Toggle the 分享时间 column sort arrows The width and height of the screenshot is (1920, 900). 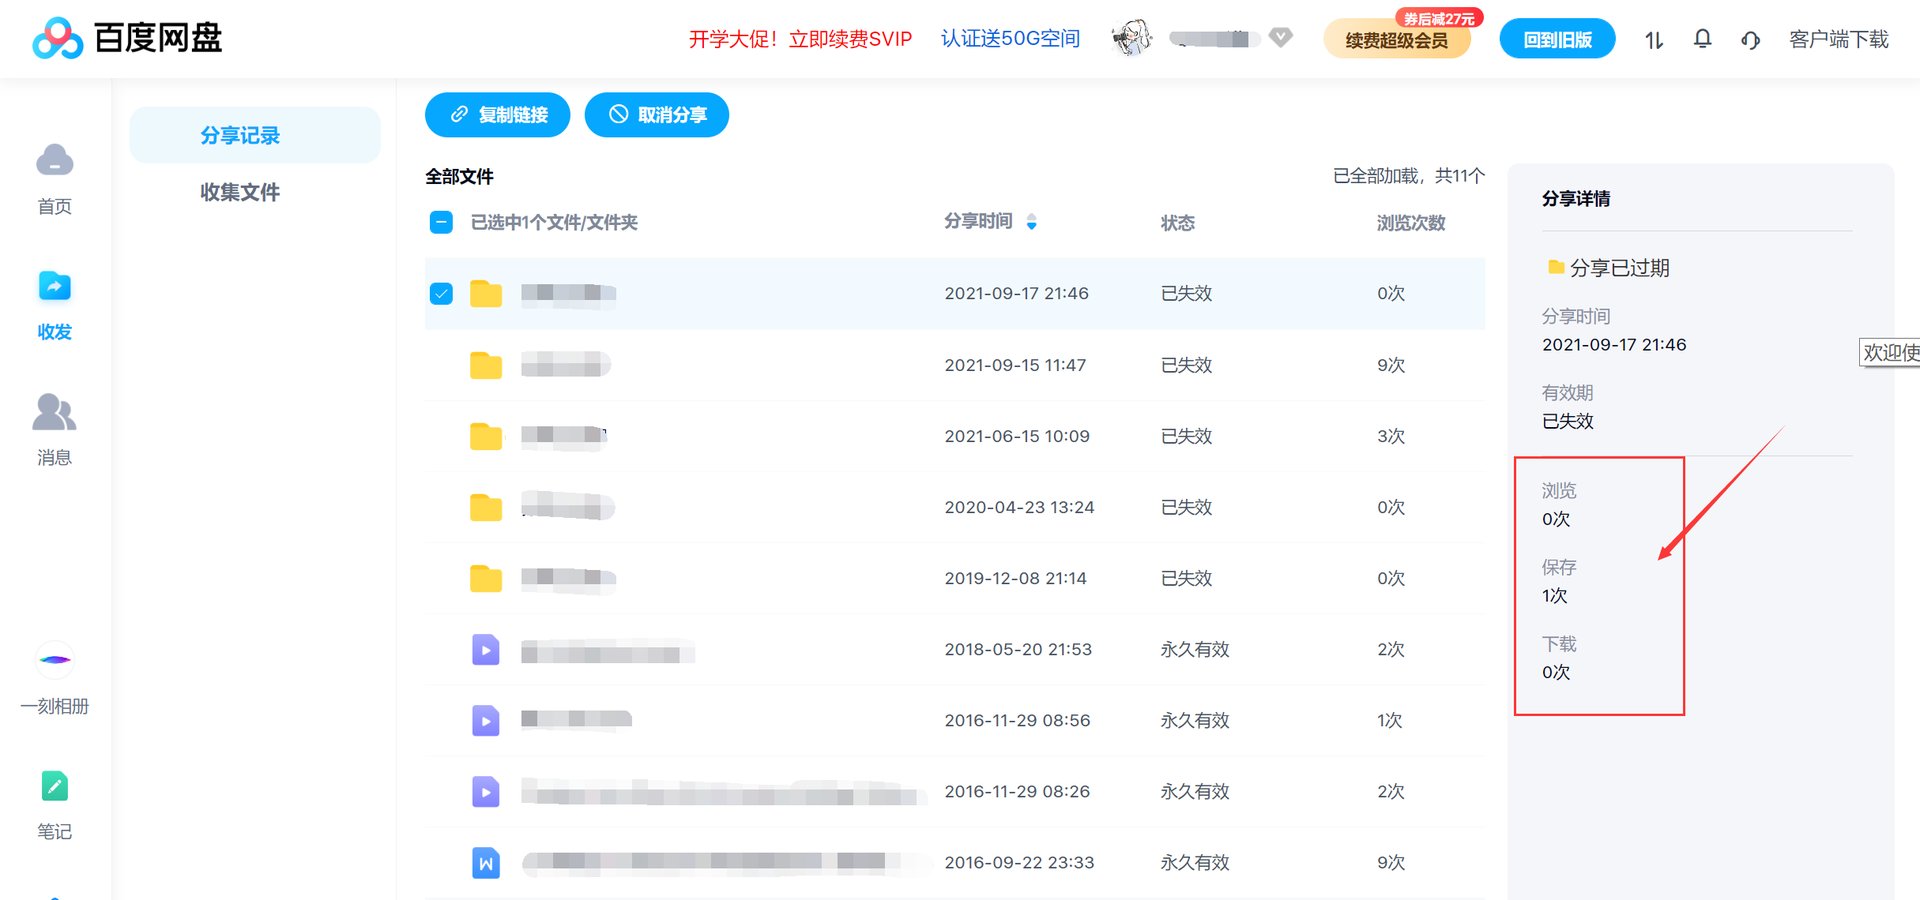coord(1032,222)
